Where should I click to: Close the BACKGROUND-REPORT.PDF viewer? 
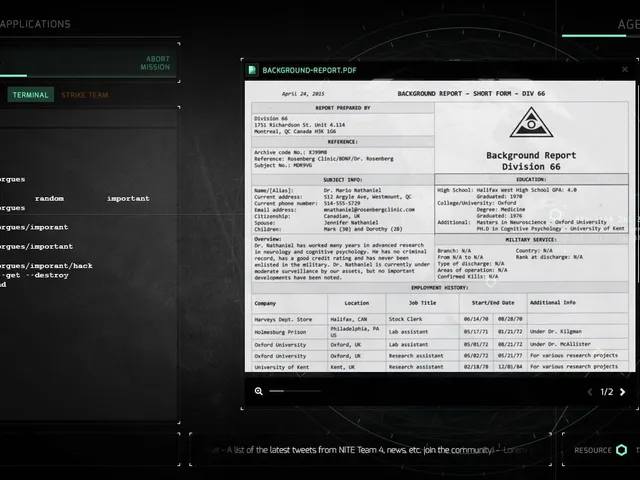coord(624,69)
